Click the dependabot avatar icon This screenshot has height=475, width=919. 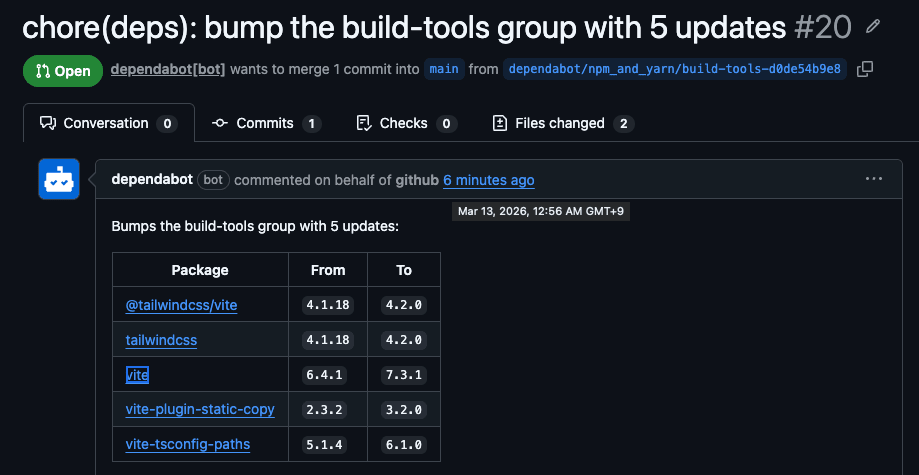tap(59, 179)
